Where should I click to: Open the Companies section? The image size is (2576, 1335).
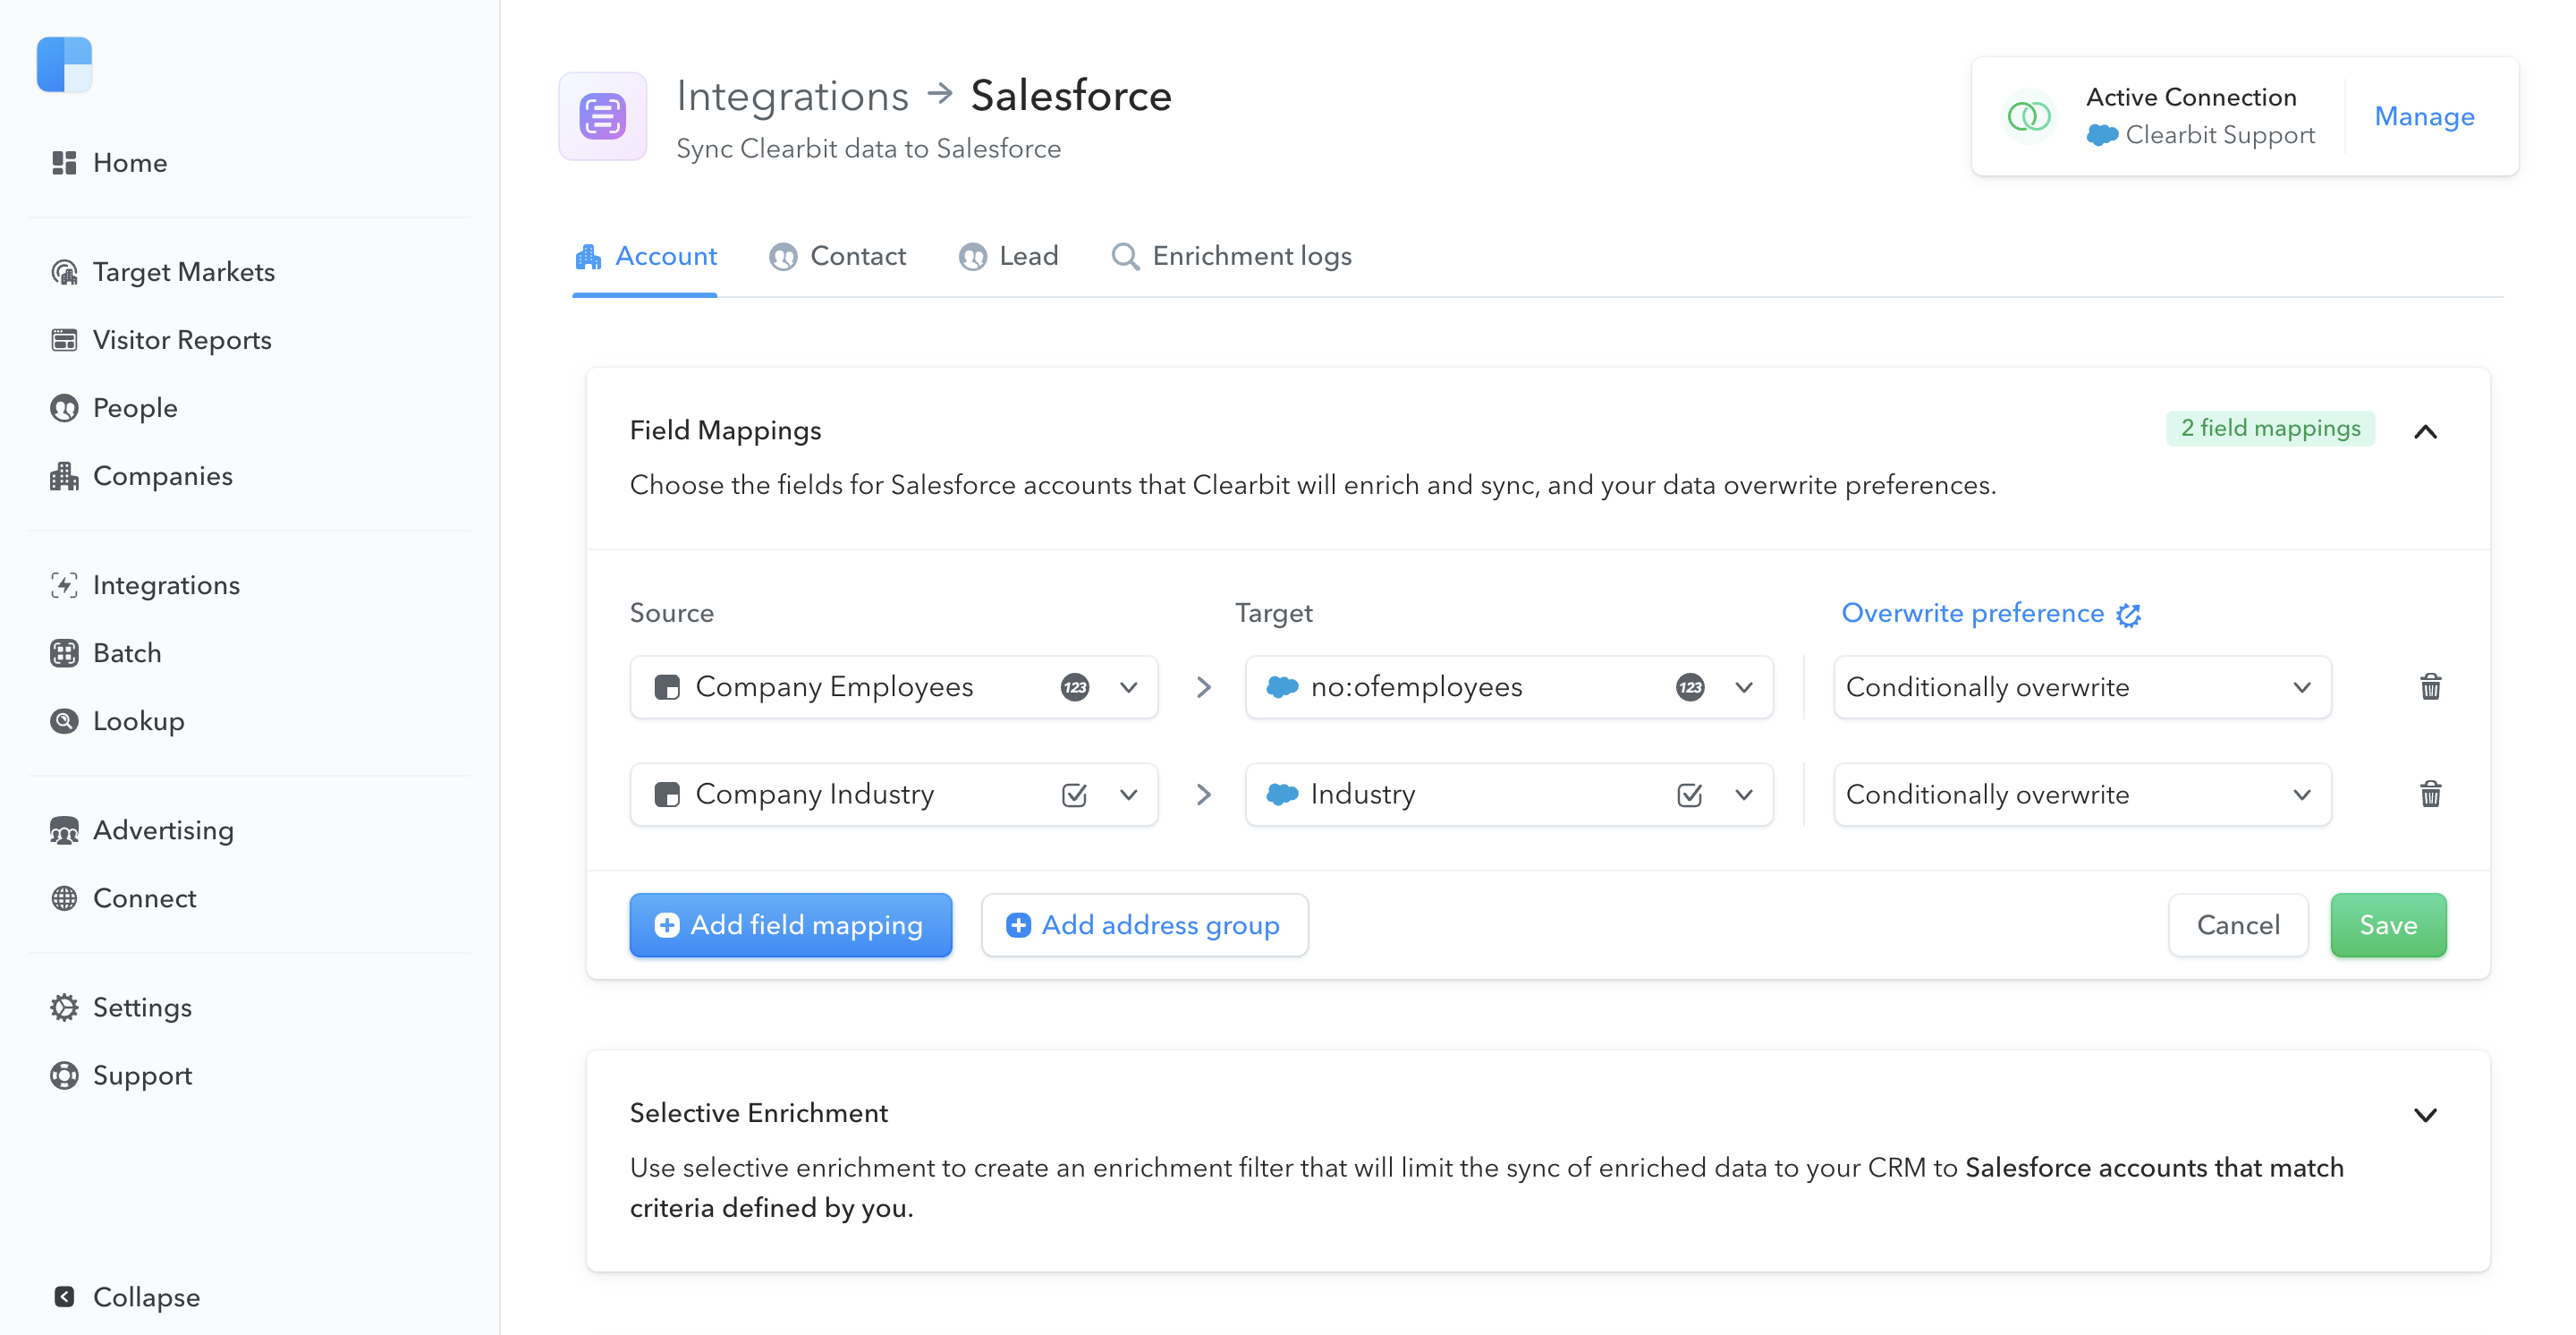(x=141, y=476)
